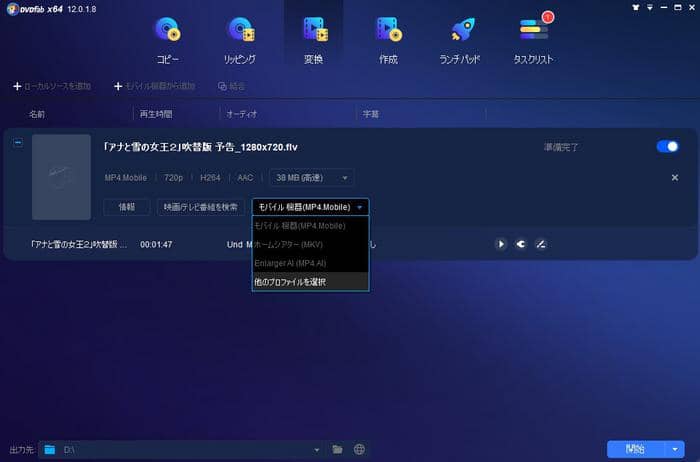This screenshot has width=700, height=462.
Task: Click the video file name title text
Action: pos(200,147)
